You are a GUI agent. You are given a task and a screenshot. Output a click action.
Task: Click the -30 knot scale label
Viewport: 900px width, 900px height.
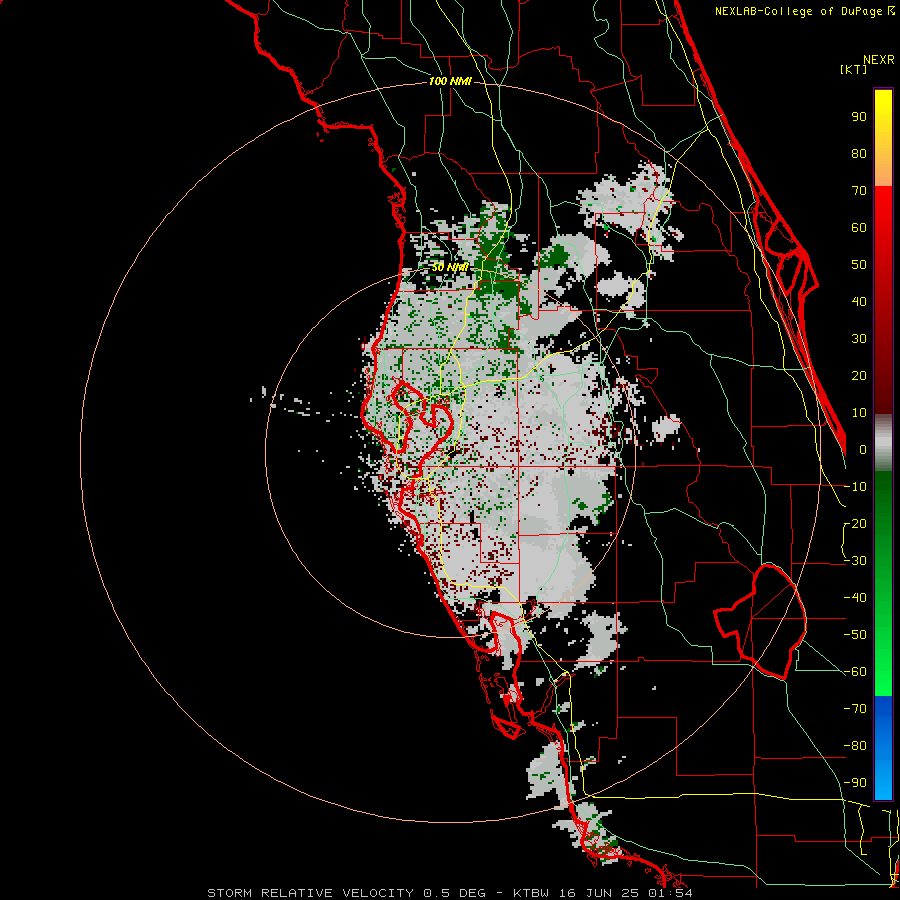(x=855, y=561)
